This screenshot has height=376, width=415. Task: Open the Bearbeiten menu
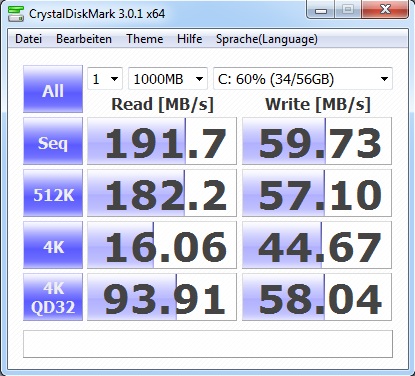pyautogui.click(x=84, y=39)
